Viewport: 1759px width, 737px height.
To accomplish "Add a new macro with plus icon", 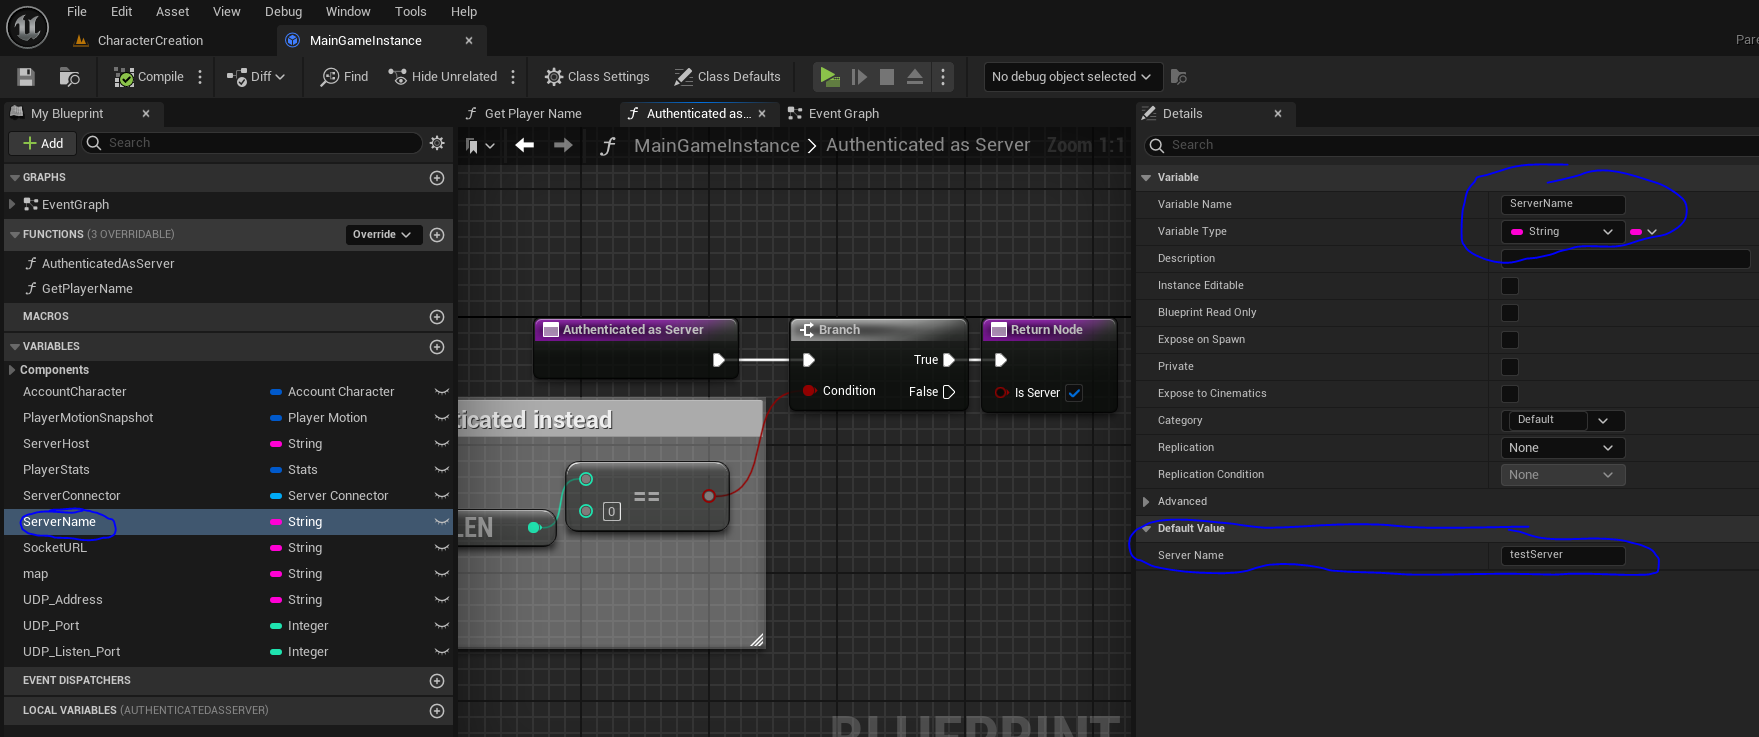I will [437, 317].
